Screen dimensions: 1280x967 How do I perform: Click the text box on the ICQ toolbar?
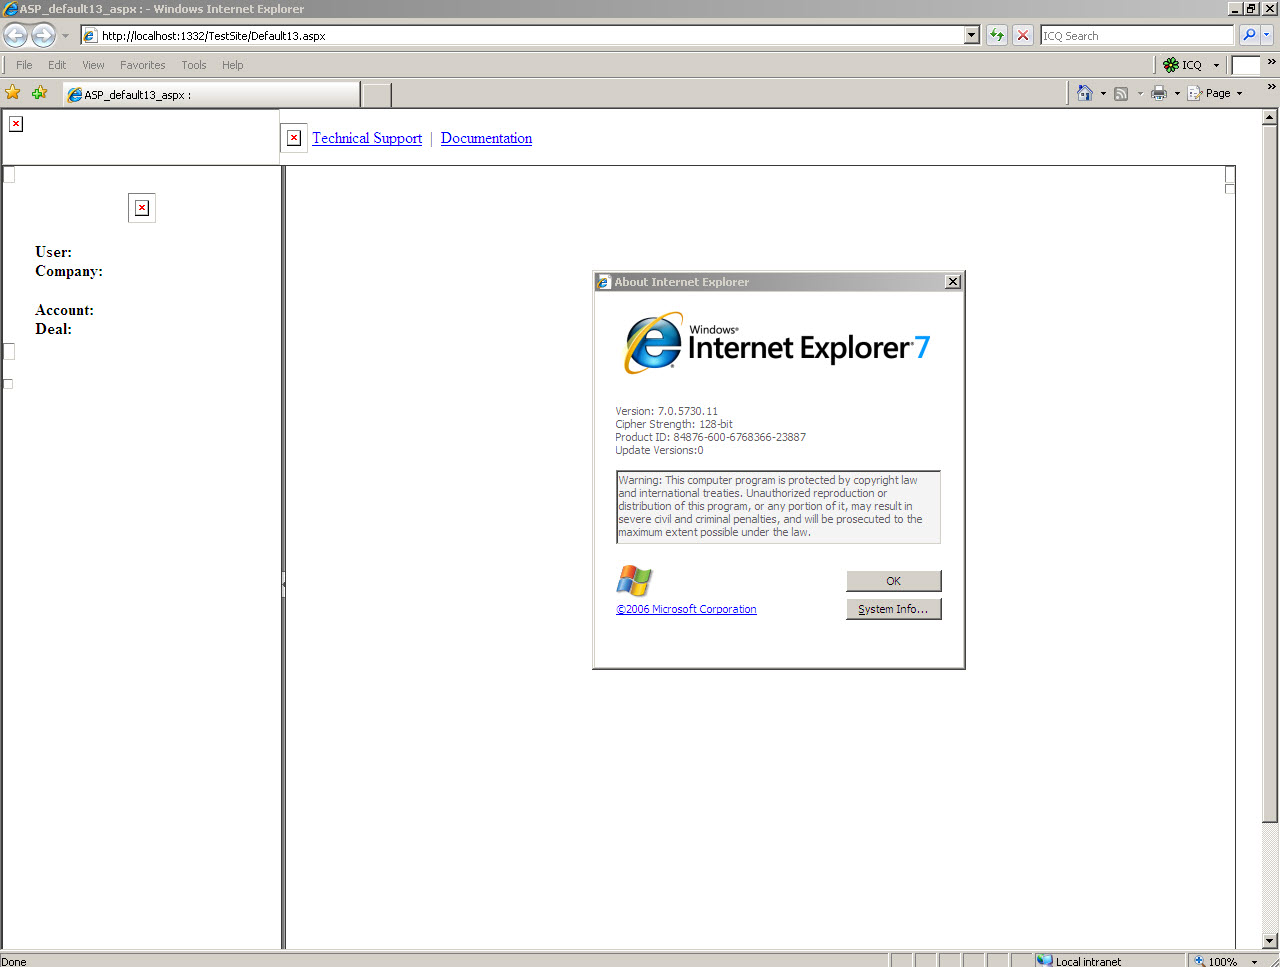1246,65
